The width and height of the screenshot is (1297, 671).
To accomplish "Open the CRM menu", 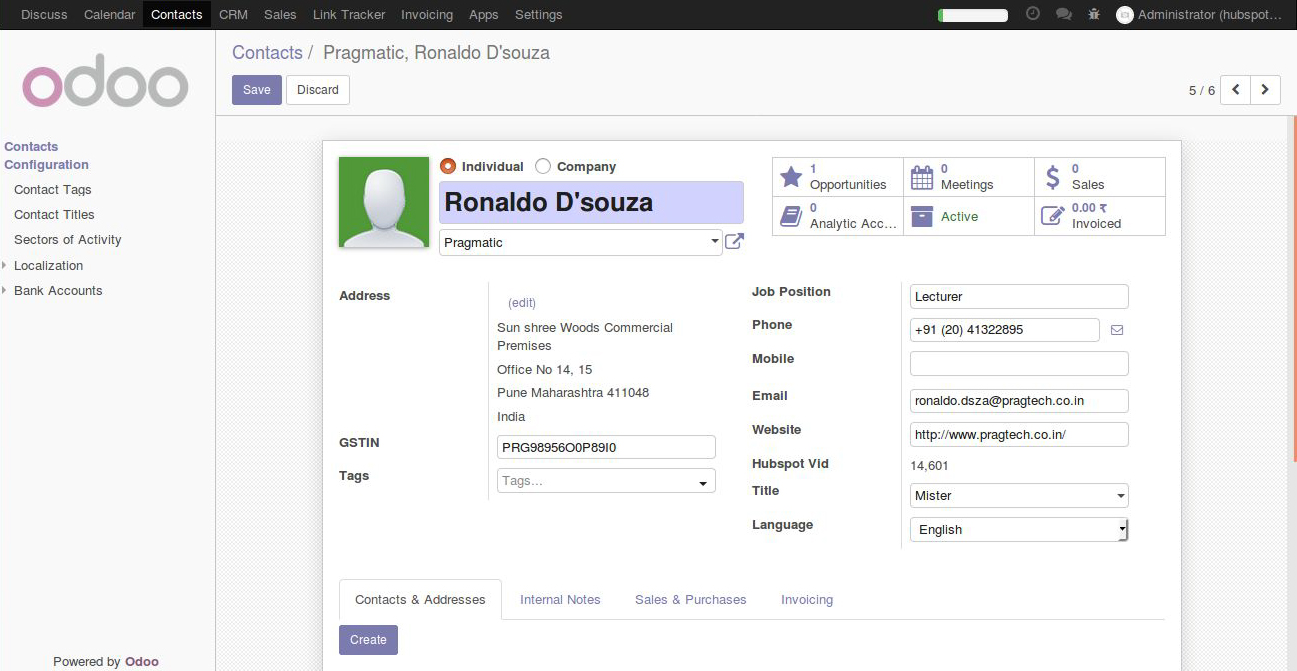I will [x=233, y=14].
